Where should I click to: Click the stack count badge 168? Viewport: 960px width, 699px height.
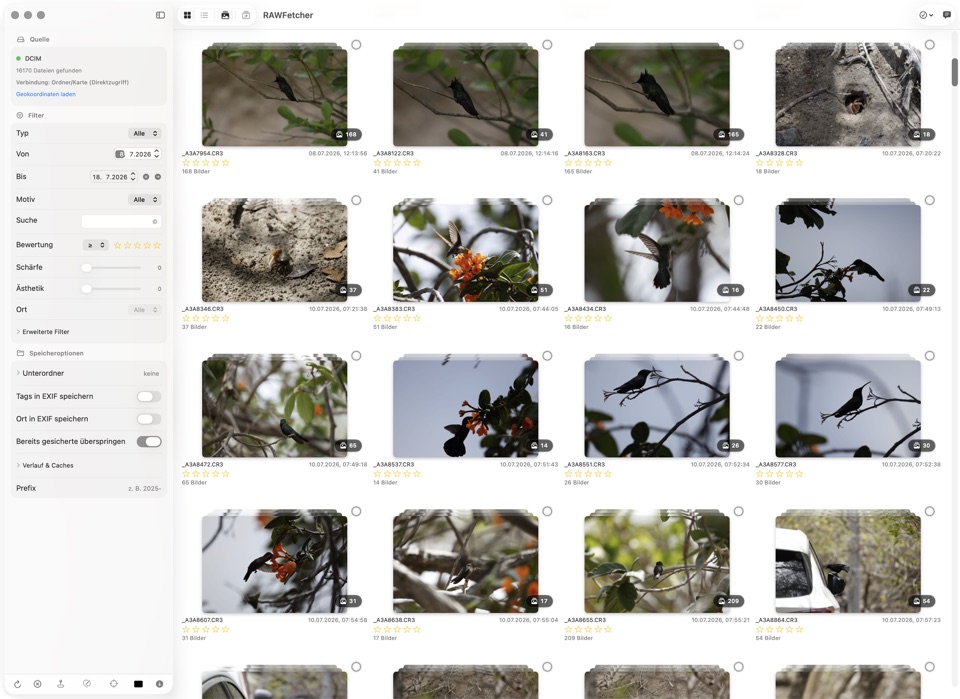point(346,135)
